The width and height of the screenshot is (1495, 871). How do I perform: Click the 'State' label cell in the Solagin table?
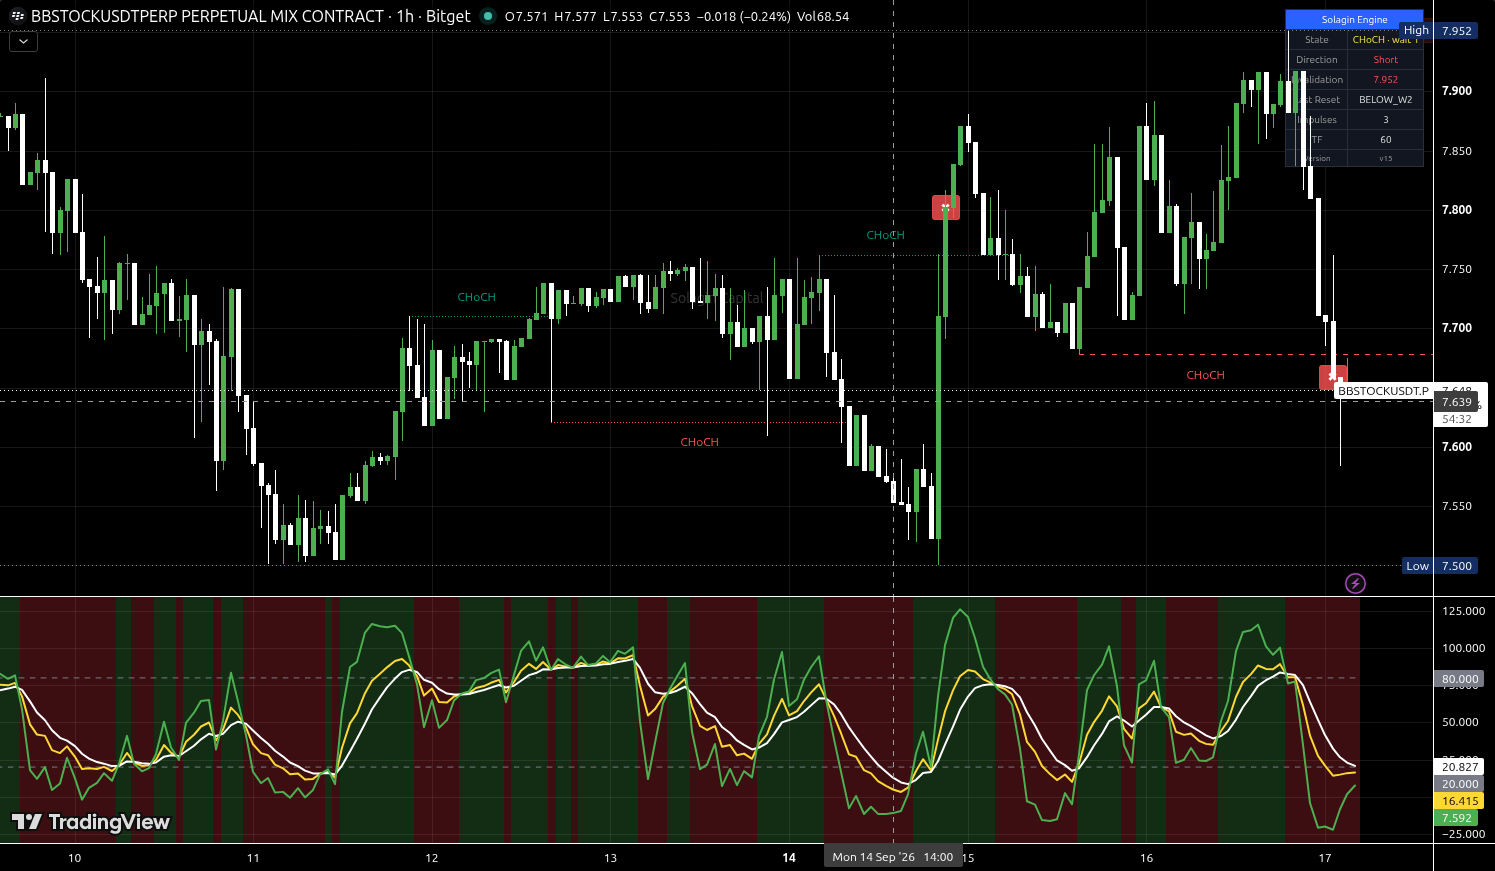pyautogui.click(x=1317, y=40)
